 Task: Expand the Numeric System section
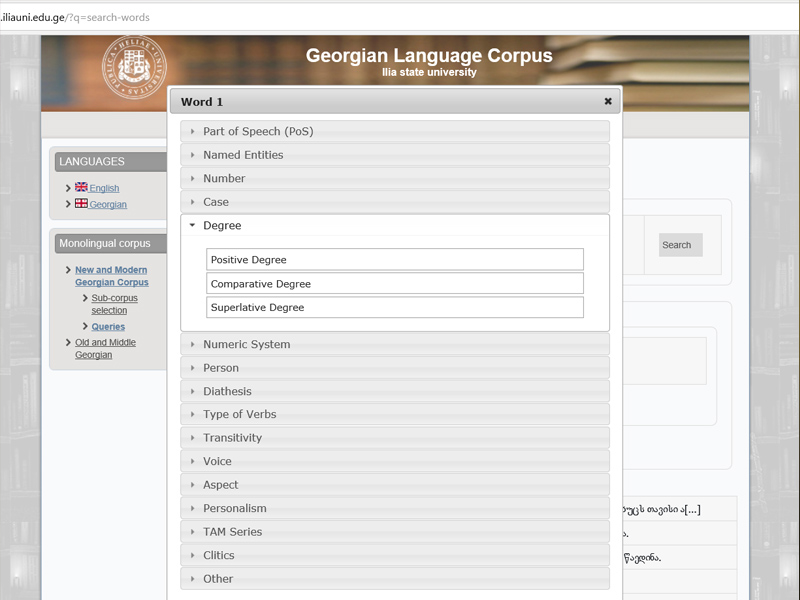[x=395, y=344]
